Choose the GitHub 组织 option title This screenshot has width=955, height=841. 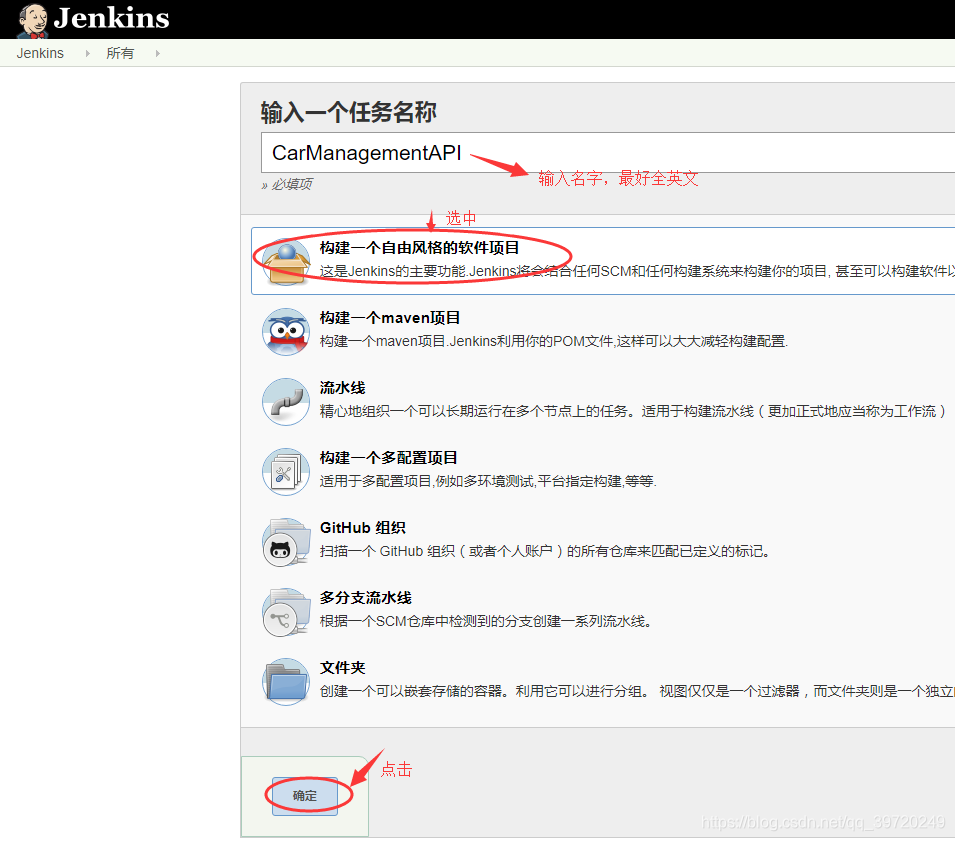coord(362,528)
